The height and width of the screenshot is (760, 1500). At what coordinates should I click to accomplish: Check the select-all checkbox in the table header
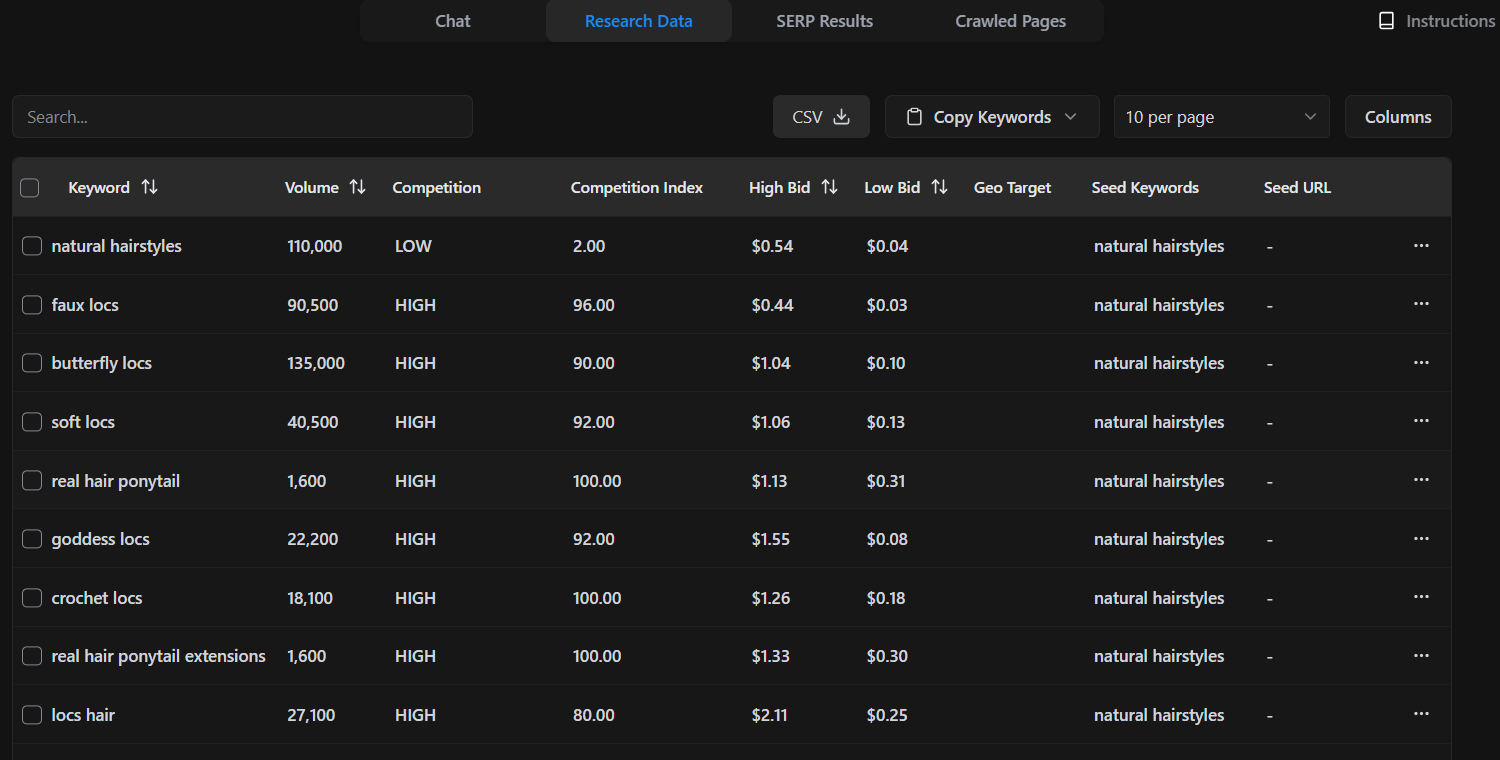[x=30, y=187]
